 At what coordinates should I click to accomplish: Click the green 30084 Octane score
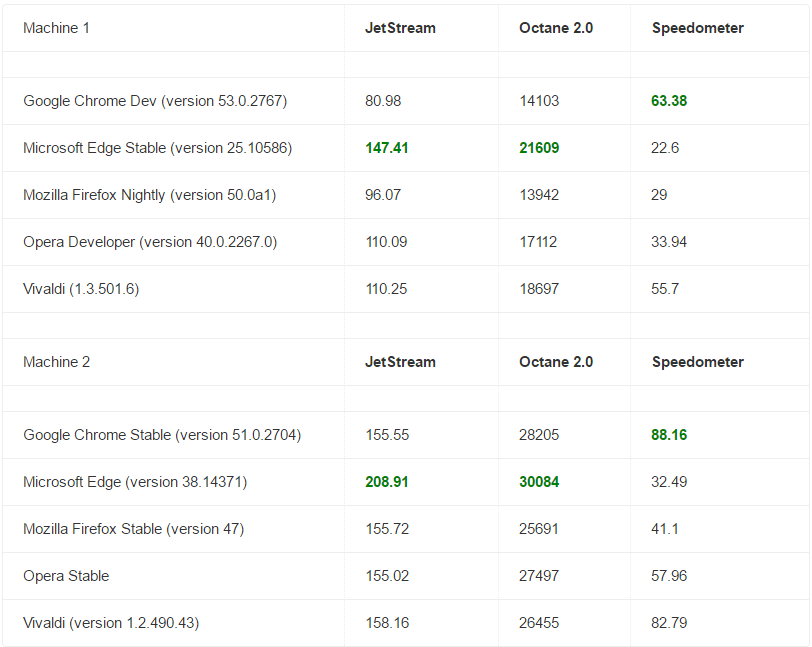click(x=539, y=482)
